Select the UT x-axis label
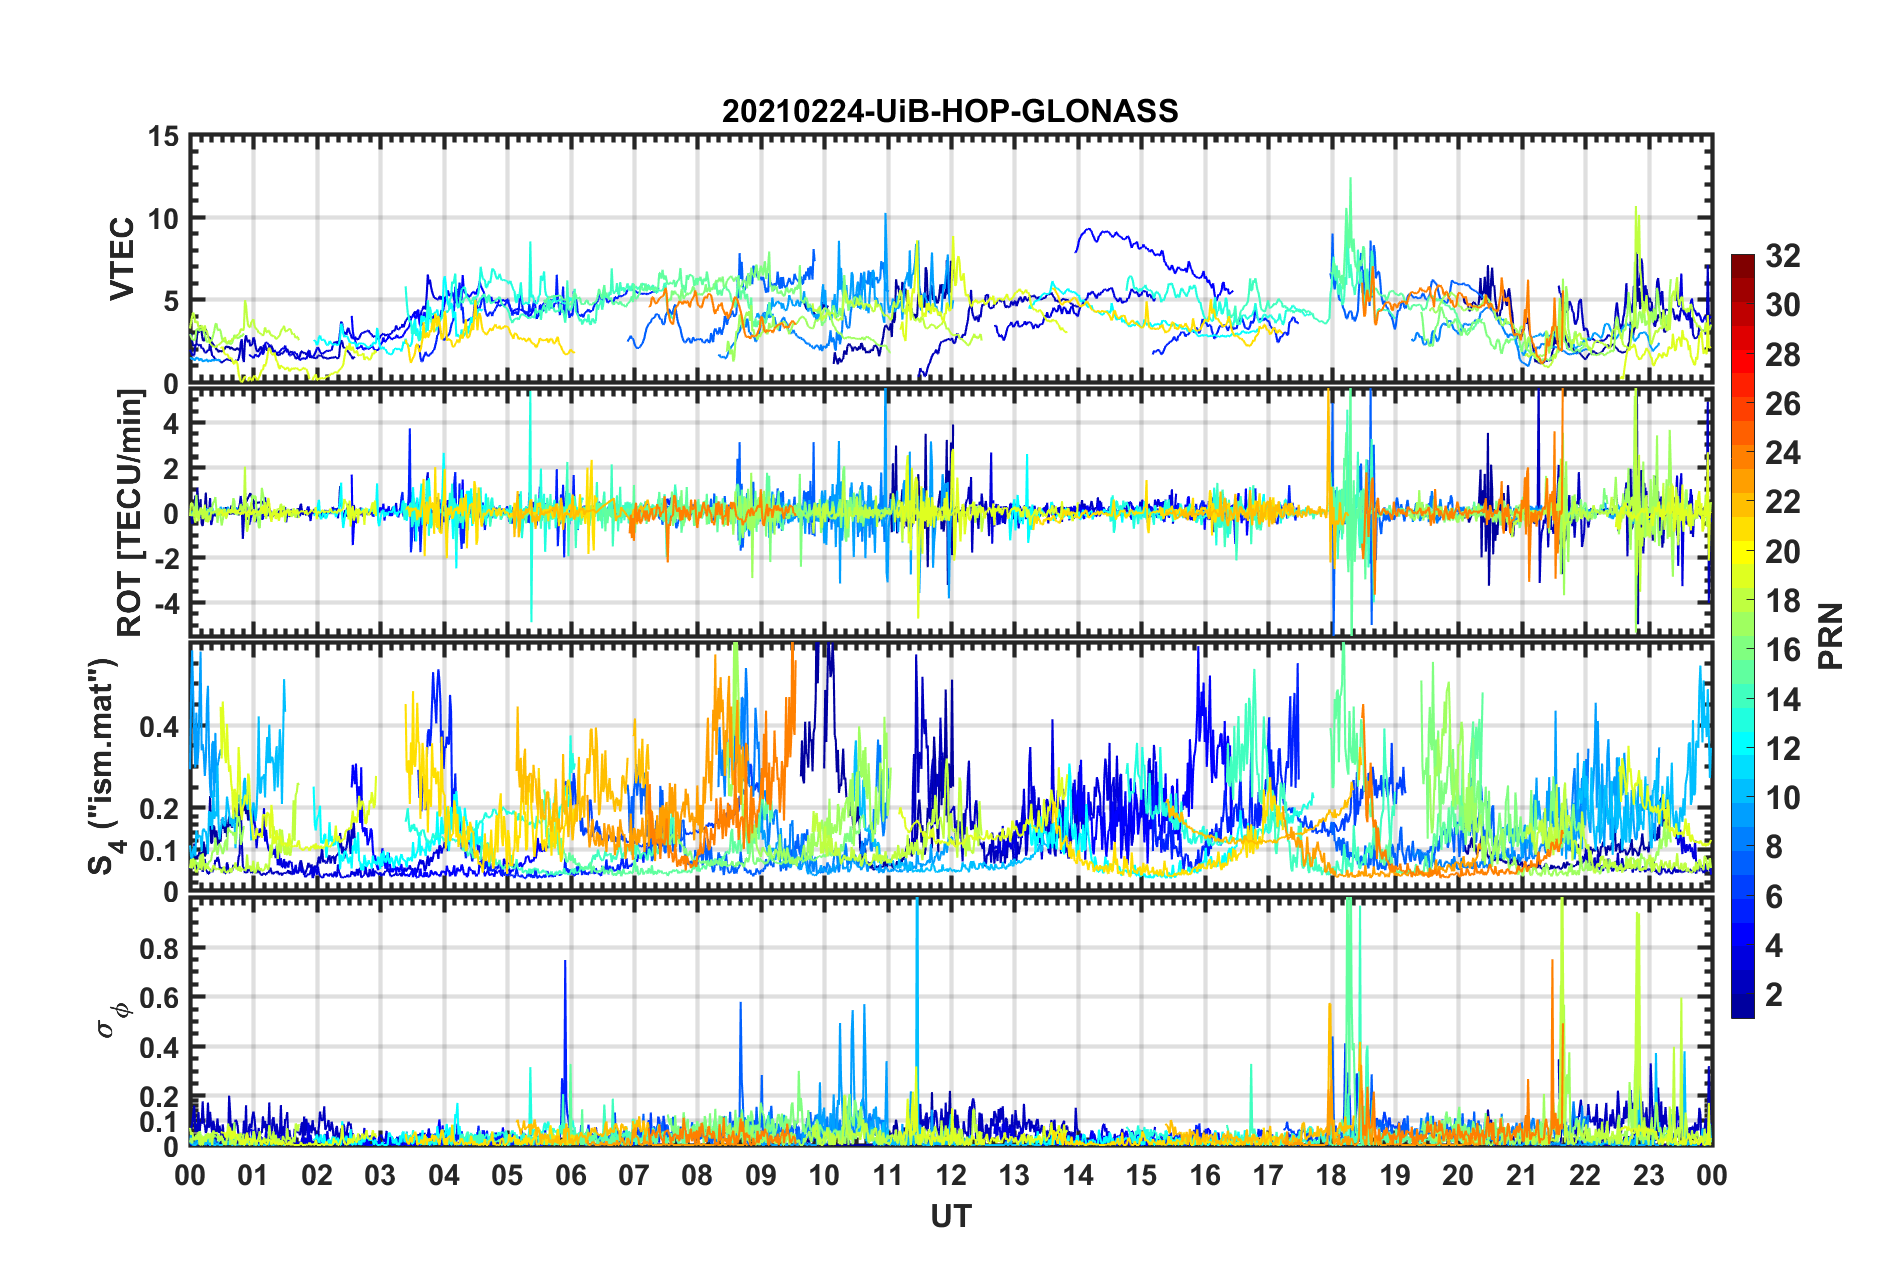The image size is (1902, 1272). pyautogui.click(x=951, y=1216)
